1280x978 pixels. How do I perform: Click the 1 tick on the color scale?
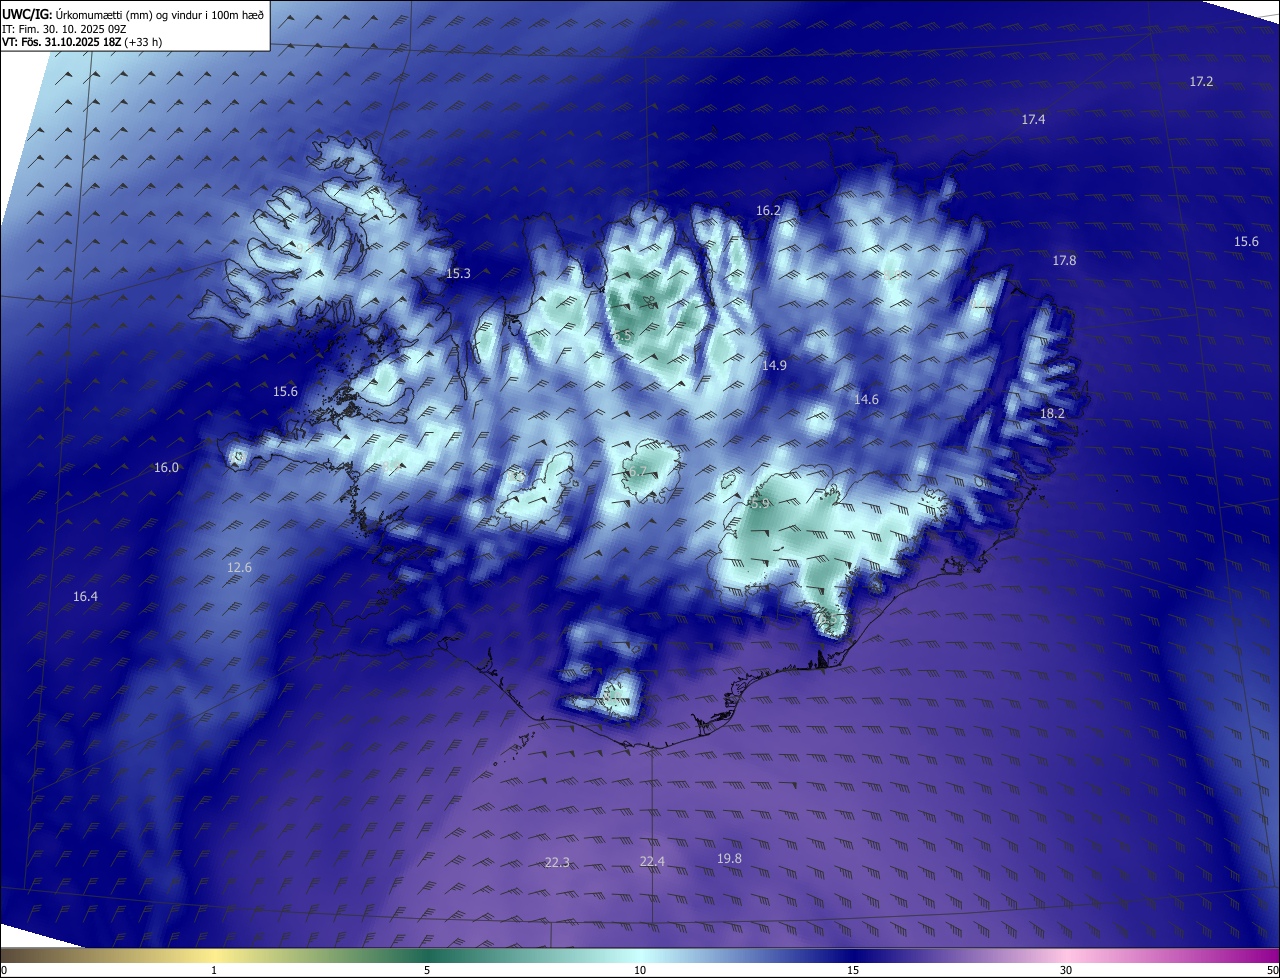tap(214, 971)
